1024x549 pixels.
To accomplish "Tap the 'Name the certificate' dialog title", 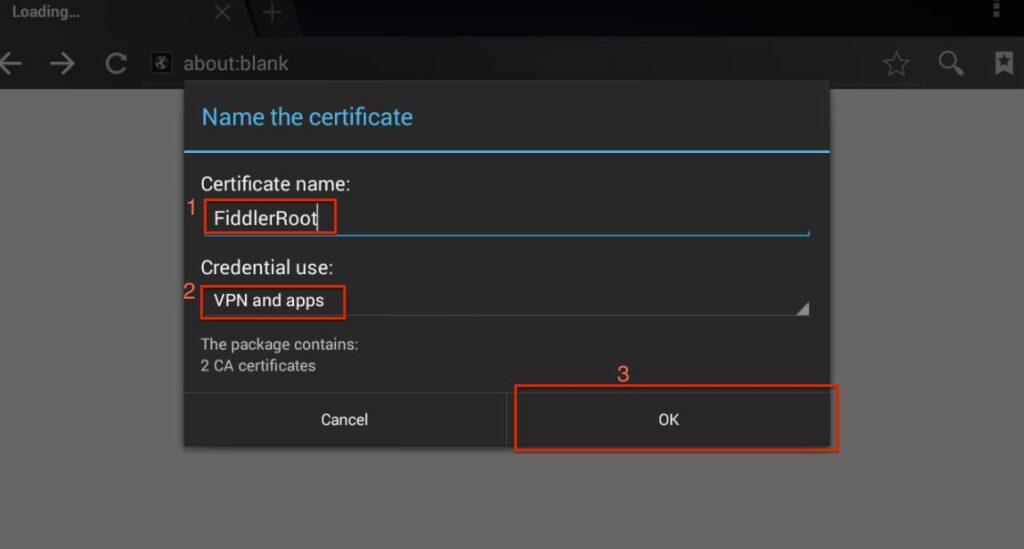I will (307, 117).
